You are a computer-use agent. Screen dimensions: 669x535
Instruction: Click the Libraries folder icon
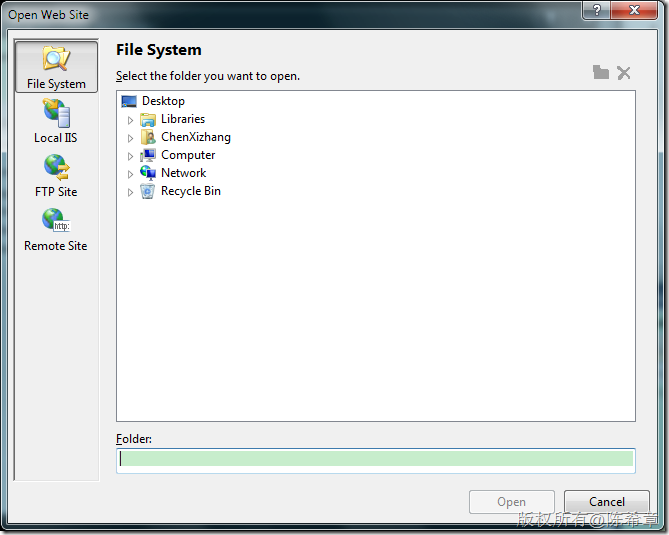click(148, 119)
